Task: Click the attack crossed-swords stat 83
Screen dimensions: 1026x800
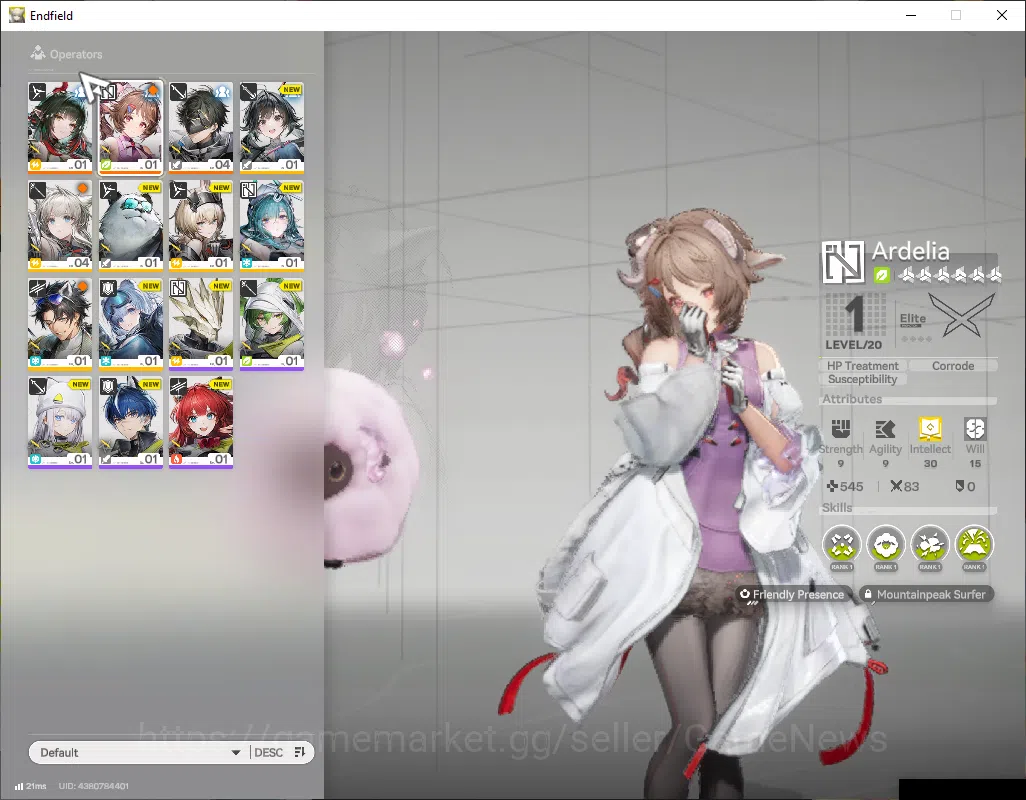Action: [904, 486]
